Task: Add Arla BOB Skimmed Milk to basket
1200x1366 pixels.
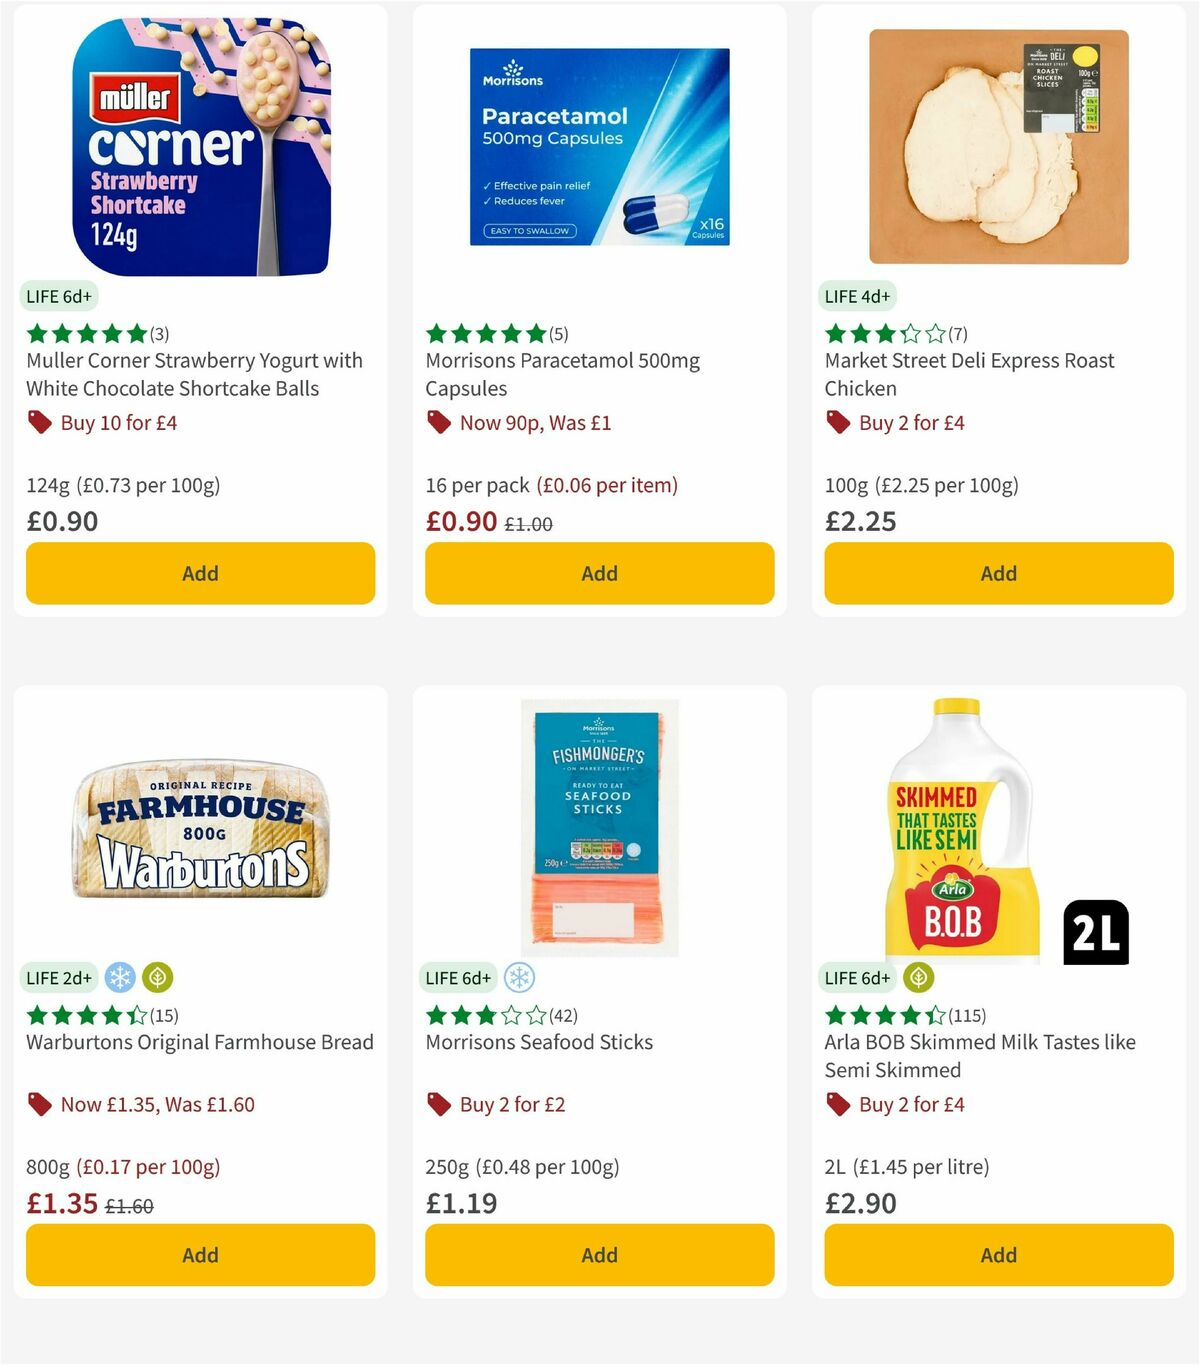Action: (998, 1255)
